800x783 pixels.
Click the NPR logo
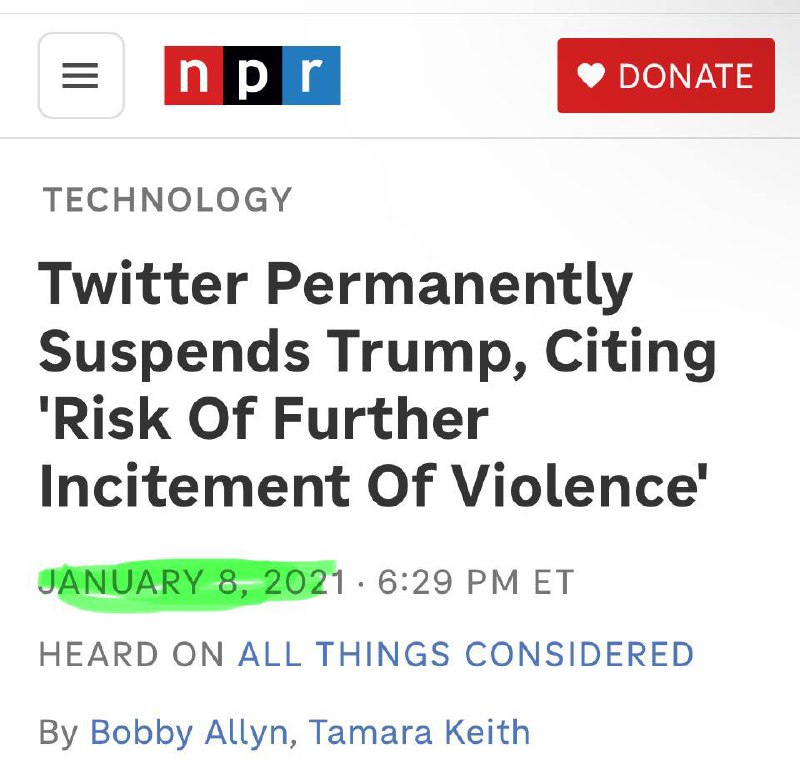pyautogui.click(x=252, y=75)
